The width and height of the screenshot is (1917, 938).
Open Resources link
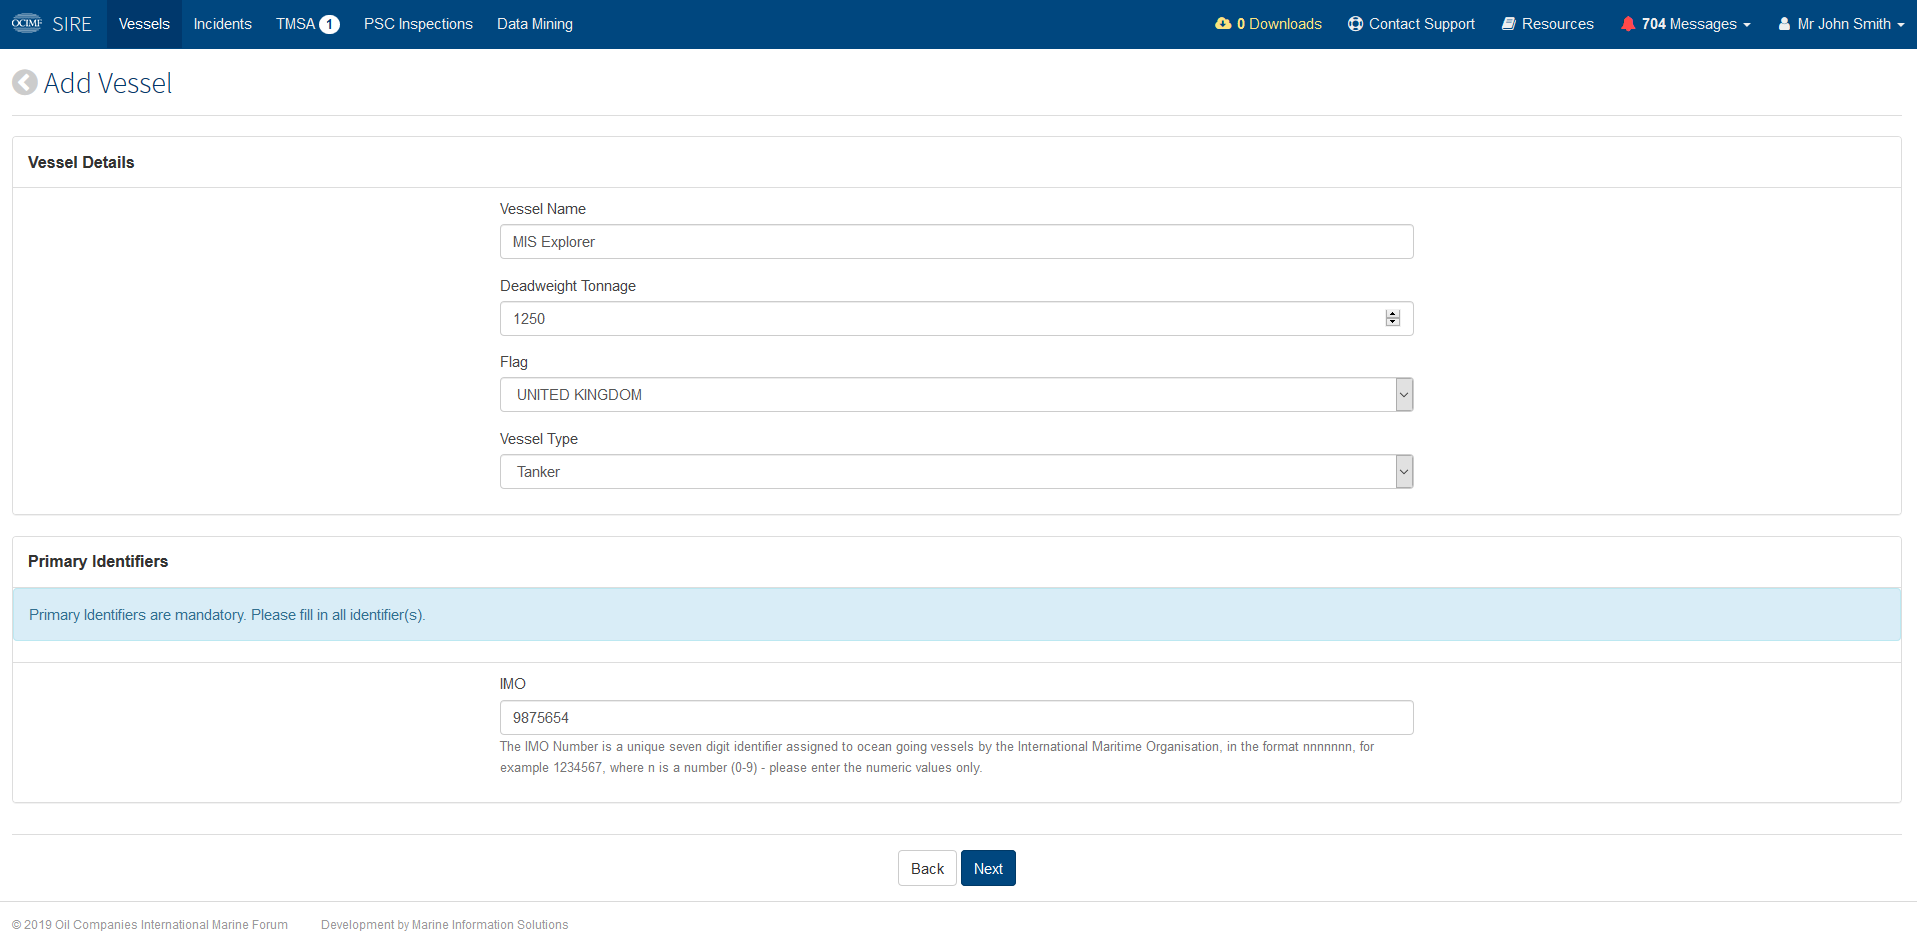pos(1548,24)
